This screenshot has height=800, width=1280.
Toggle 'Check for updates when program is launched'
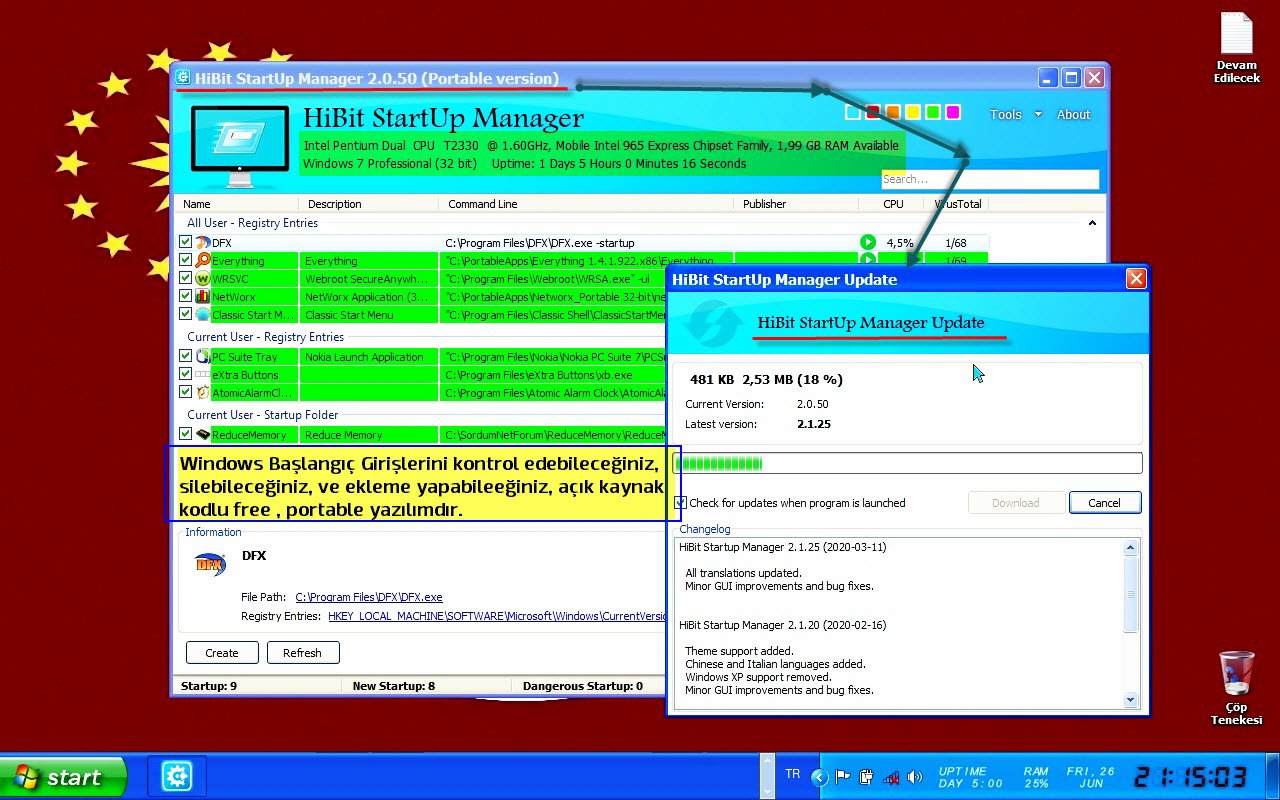(x=681, y=503)
